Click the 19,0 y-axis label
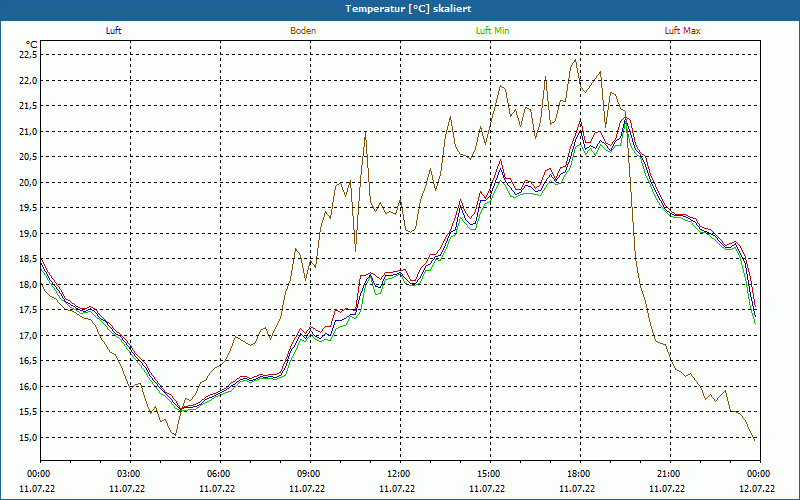The image size is (800, 500). pyautogui.click(x=29, y=233)
